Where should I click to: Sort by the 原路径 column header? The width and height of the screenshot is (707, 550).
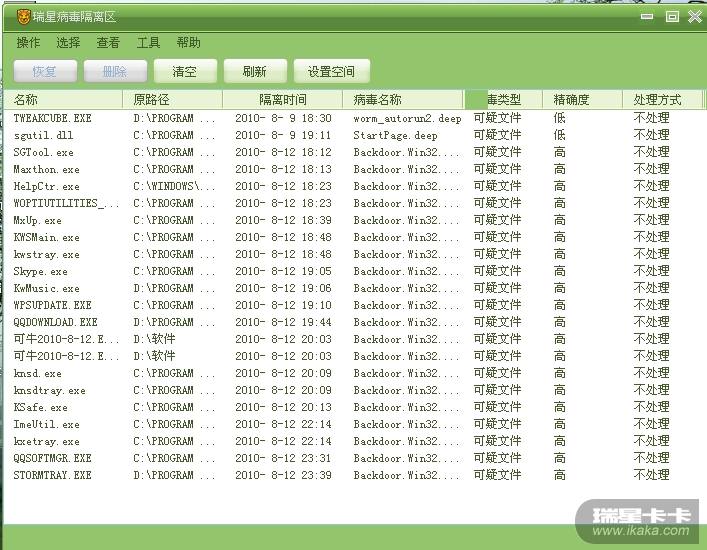click(x=173, y=100)
